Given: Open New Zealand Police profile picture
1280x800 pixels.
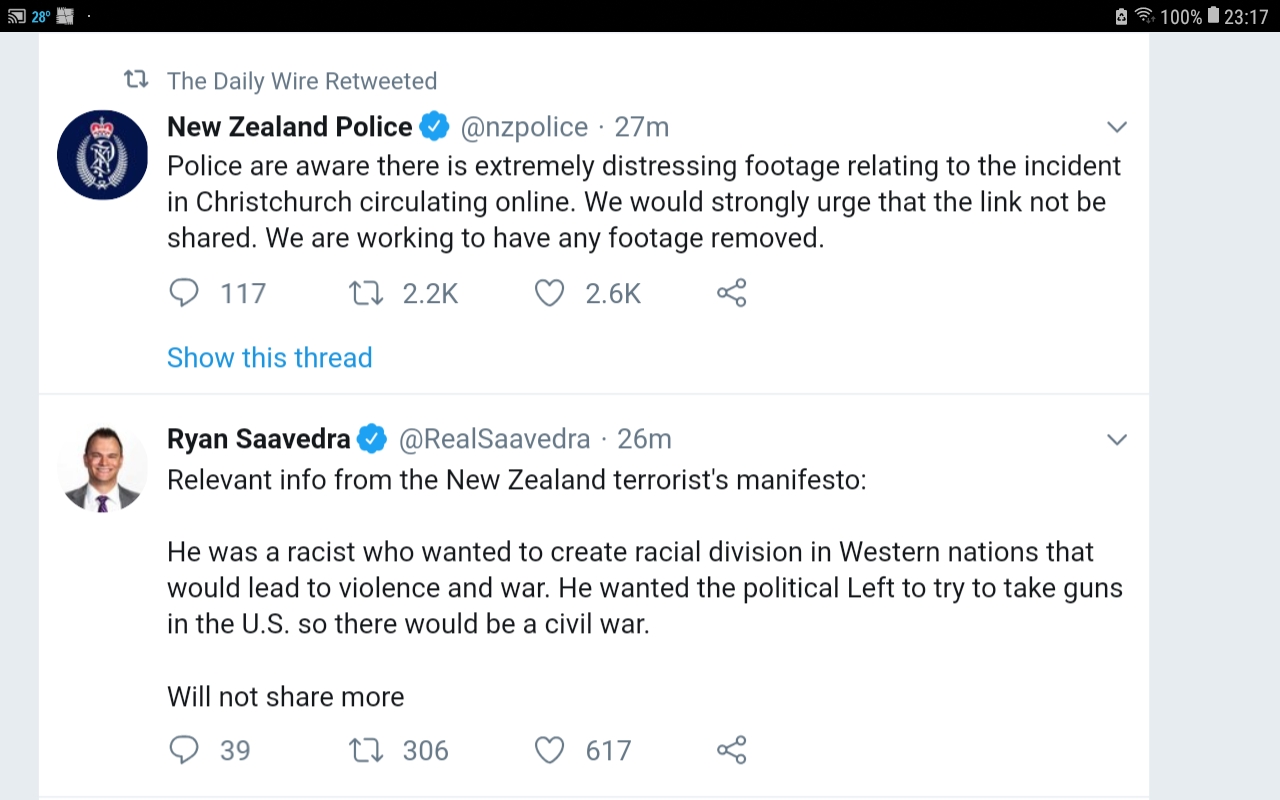Looking at the screenshot, I should pos(102,155).
